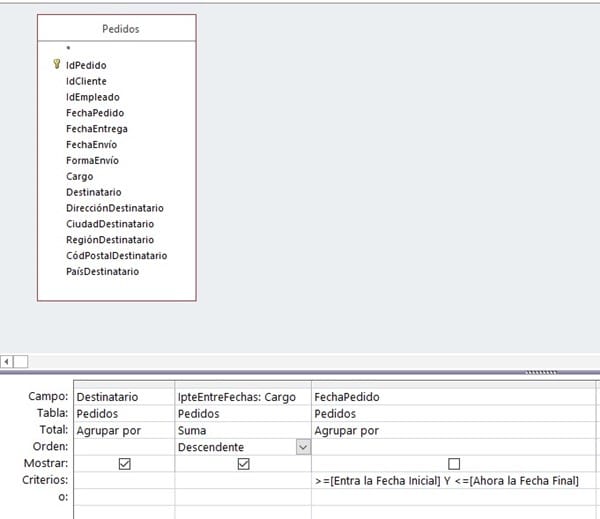
Task: Click the pane splitter grip above the grid
Action: [x=540, y=370]
